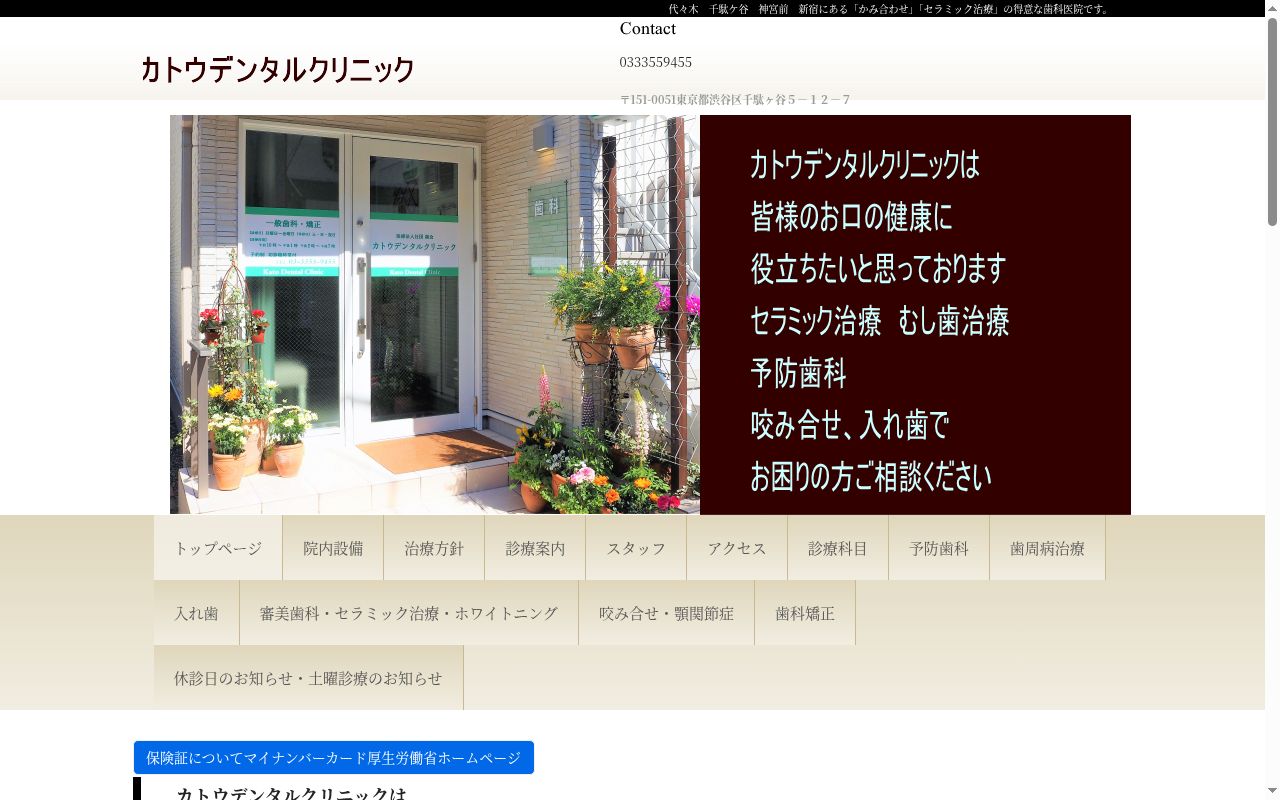Viewport: 1280px width, 800px height.
Task: Open 予防歯科 in the menu
Action: (939, 548)
